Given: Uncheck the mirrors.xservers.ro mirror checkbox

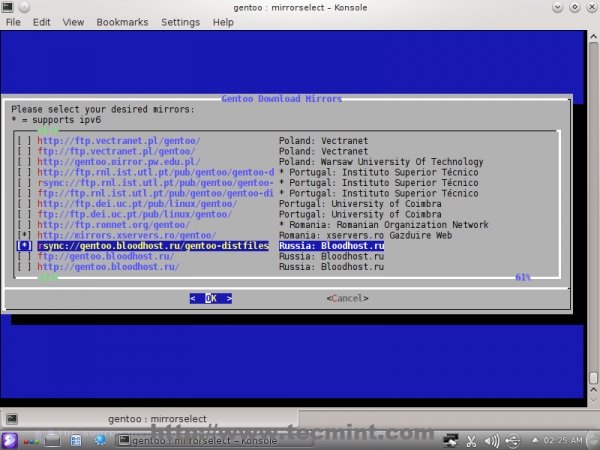Looking at the screenshot, I should [24, 235].
